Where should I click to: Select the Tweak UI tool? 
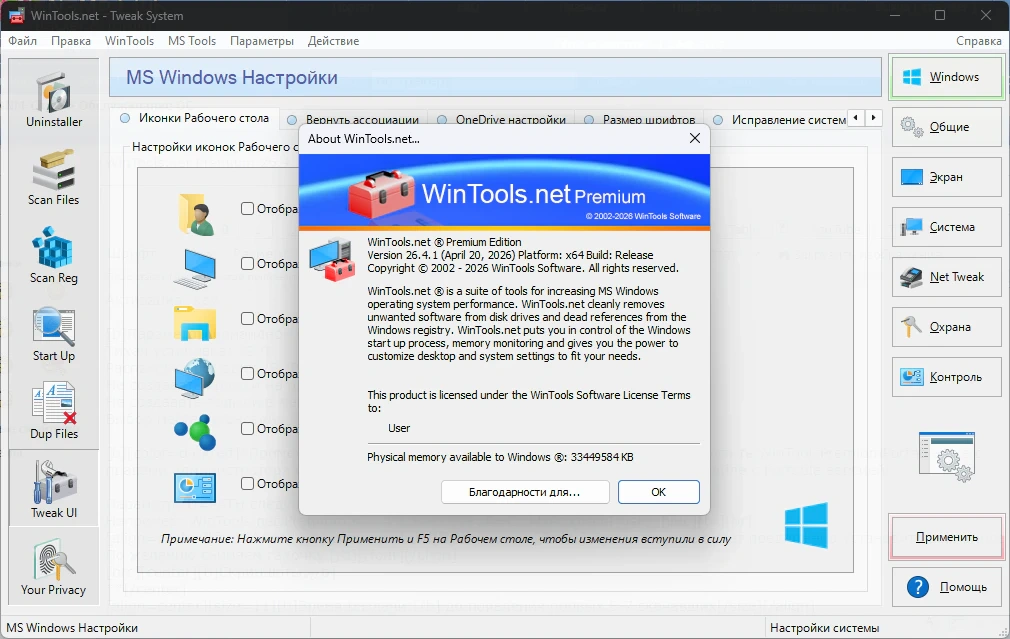[x=54, y=488]
